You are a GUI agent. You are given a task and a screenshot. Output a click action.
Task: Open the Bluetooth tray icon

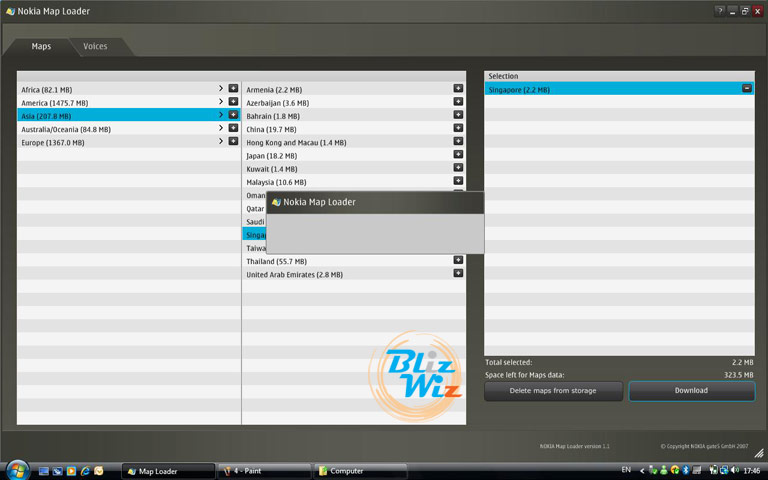pos(686,470)
